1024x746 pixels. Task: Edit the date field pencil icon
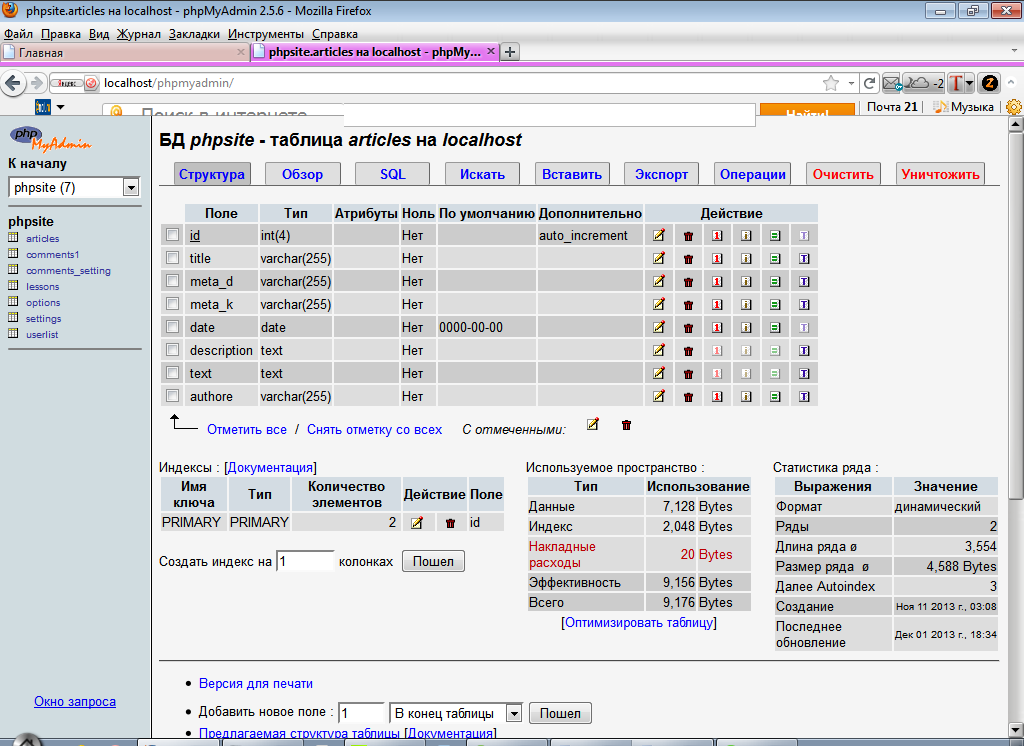tap(658, 327)
